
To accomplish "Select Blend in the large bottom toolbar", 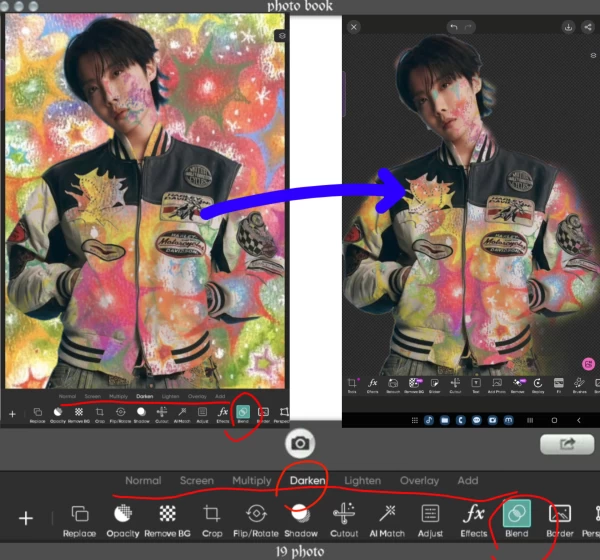I will tap(517, 520).
